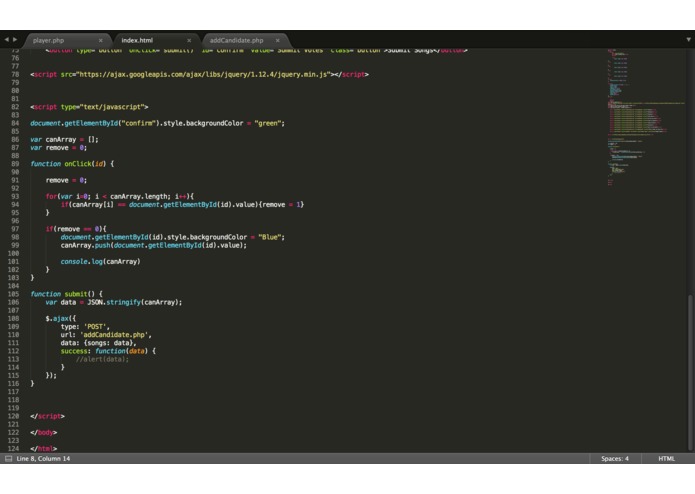
Task: Close the player.php tab
Action: (101, 40)
